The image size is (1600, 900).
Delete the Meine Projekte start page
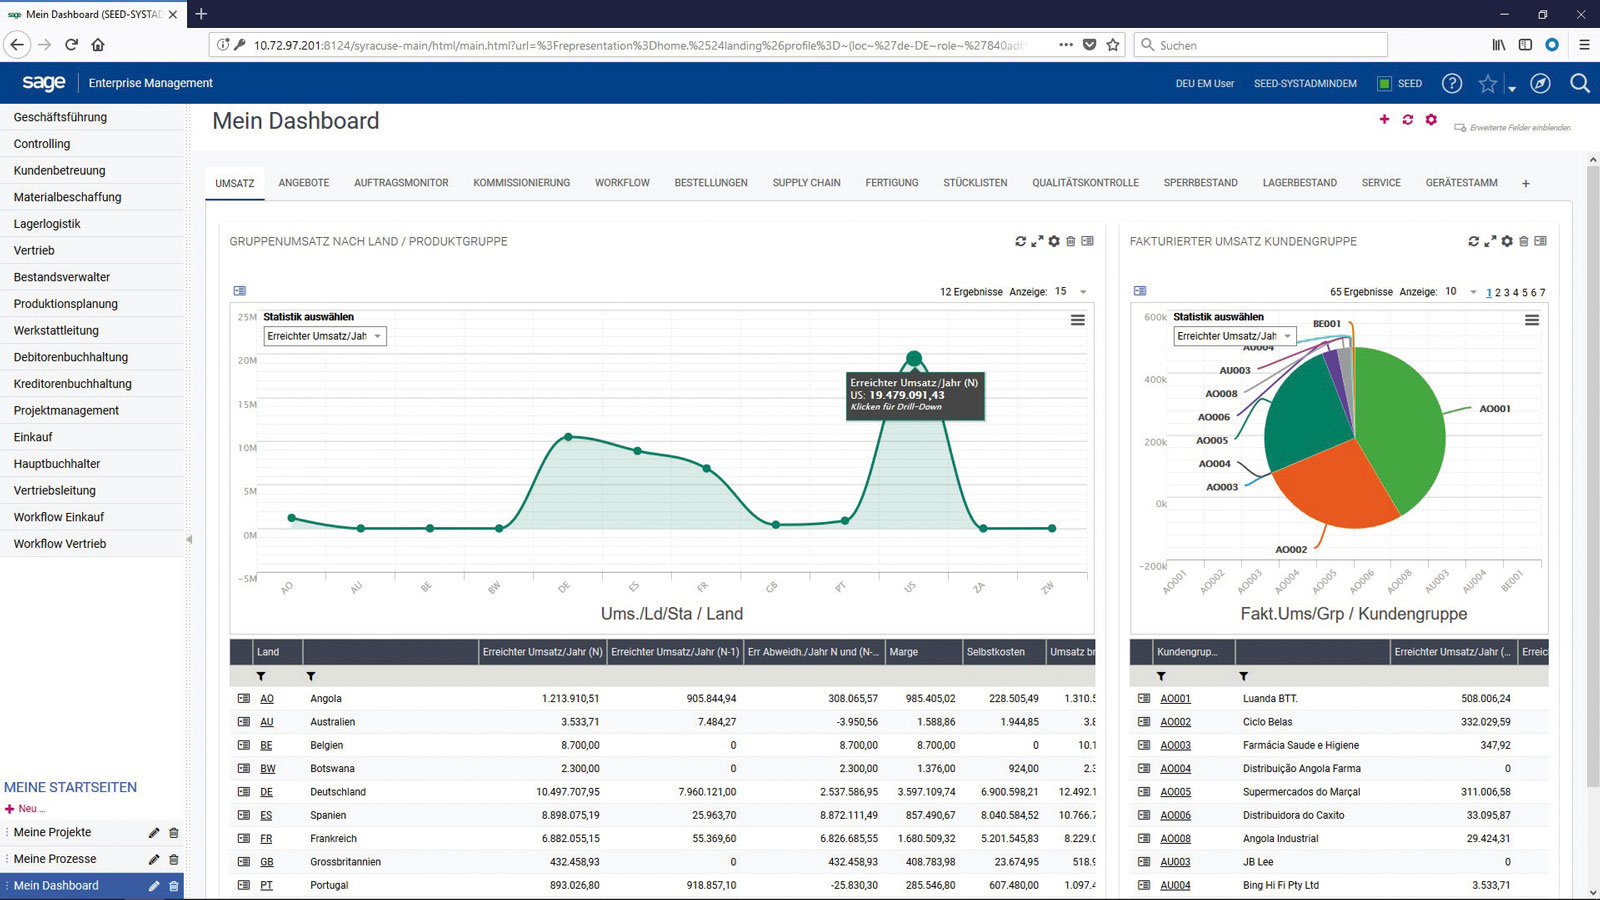pos(174,832)
